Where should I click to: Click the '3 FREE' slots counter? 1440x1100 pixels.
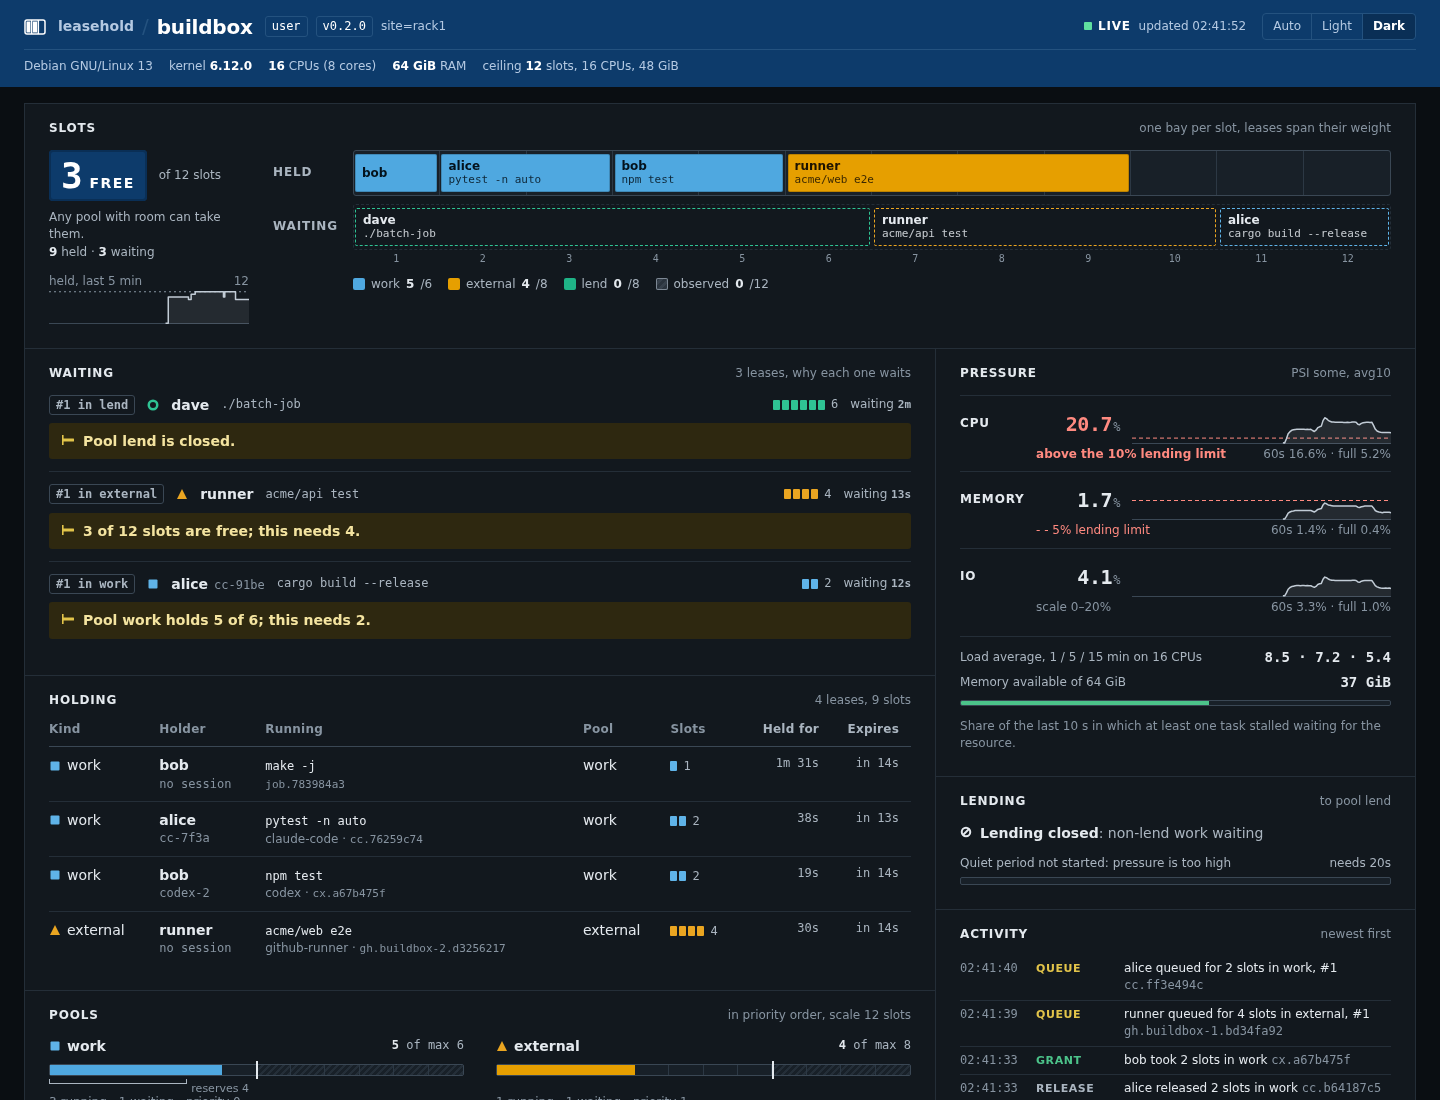98,176
